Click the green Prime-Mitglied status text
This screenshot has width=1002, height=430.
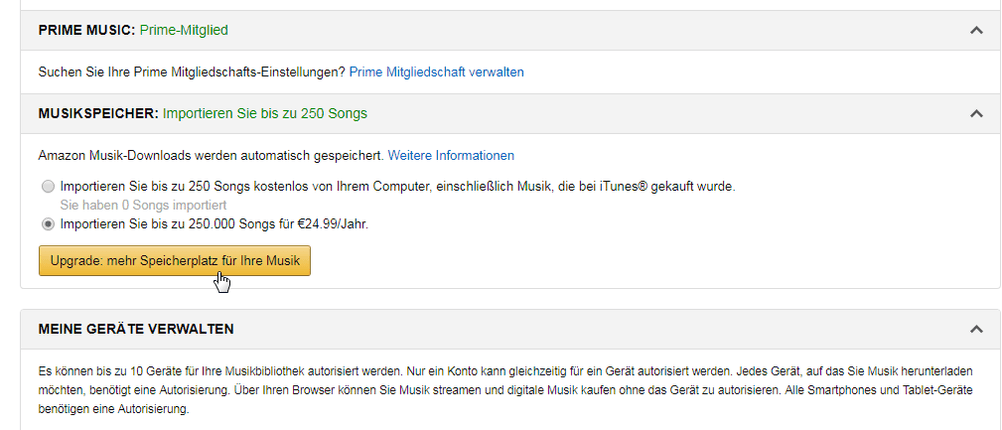tap(183, 30)
